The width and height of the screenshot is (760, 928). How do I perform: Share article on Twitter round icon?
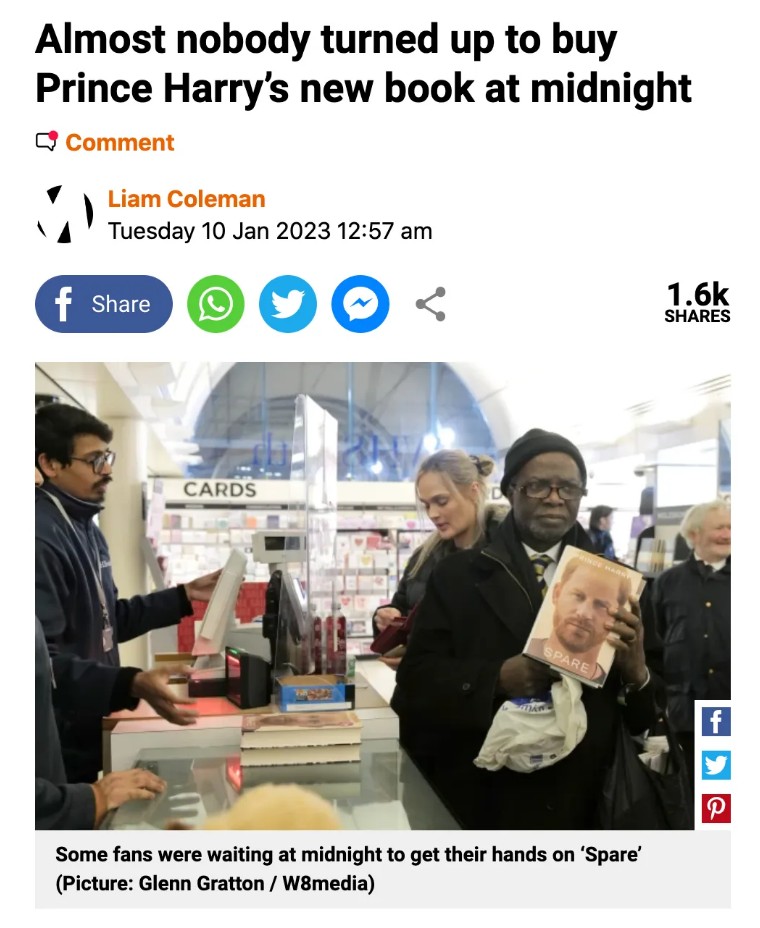point(288,304)
